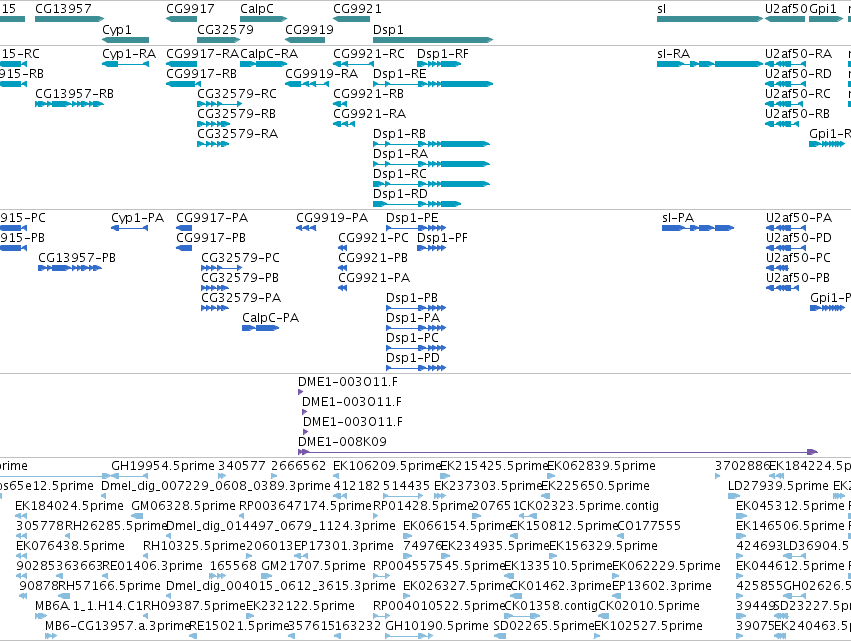Select protein U2af50-PA
This screenshot has height=641, width=851.
pyautogui.click(x=798, y=218)
